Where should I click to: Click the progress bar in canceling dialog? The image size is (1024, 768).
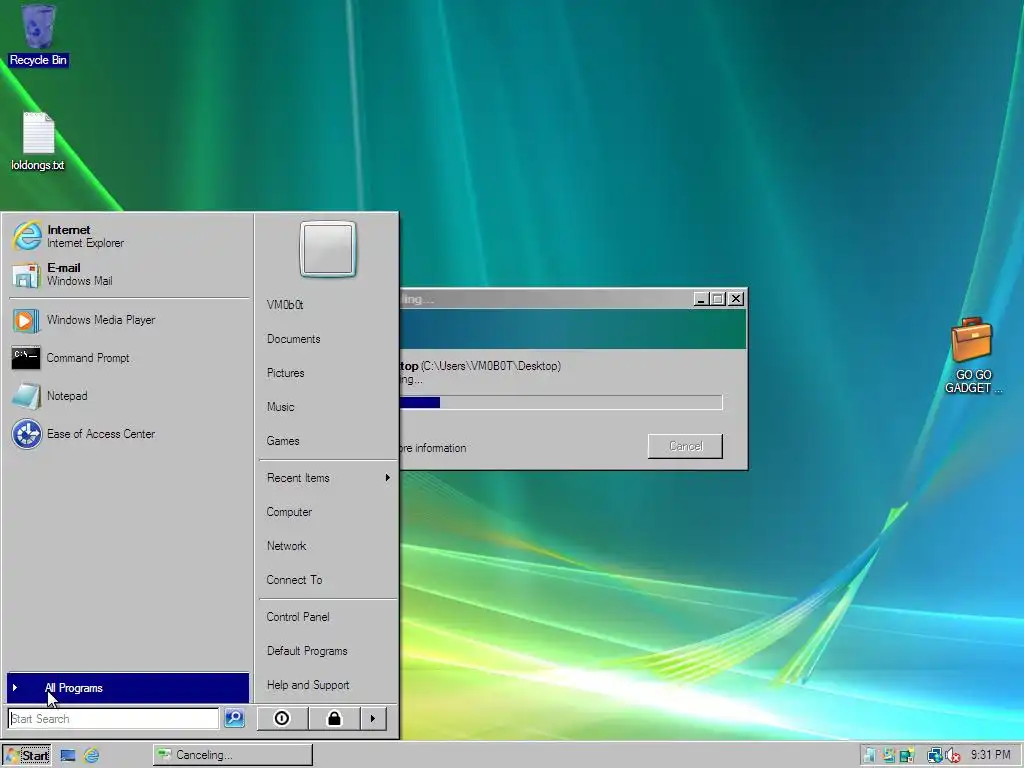(x=561, y=402)
